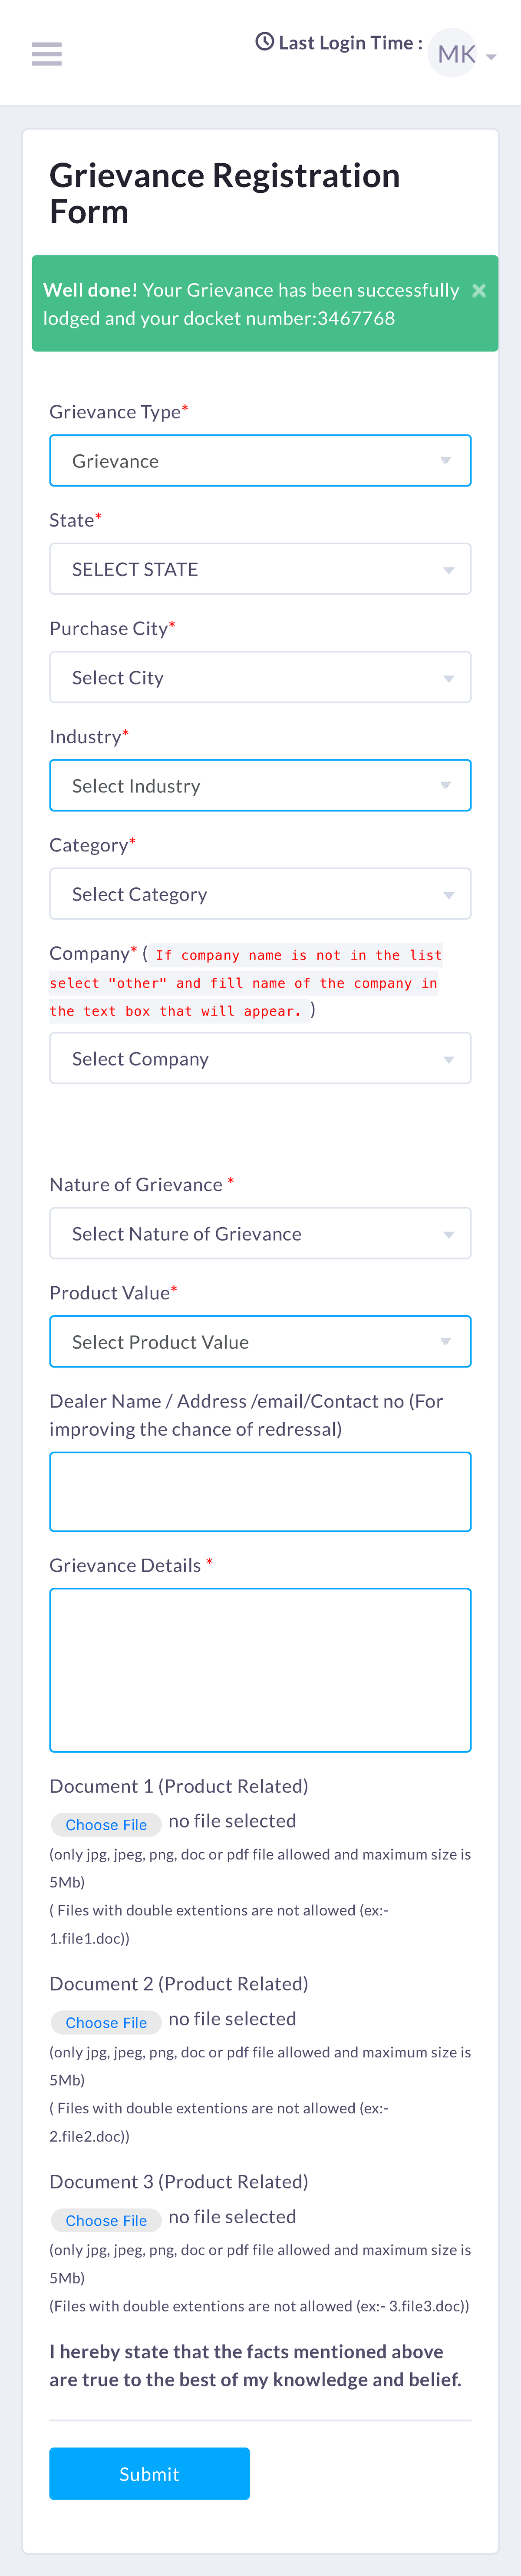The width and height of the screenshot is (521, 2576).
Task: Open the Select Nature of Grievance dropdown
Action: click(260, 1233)
